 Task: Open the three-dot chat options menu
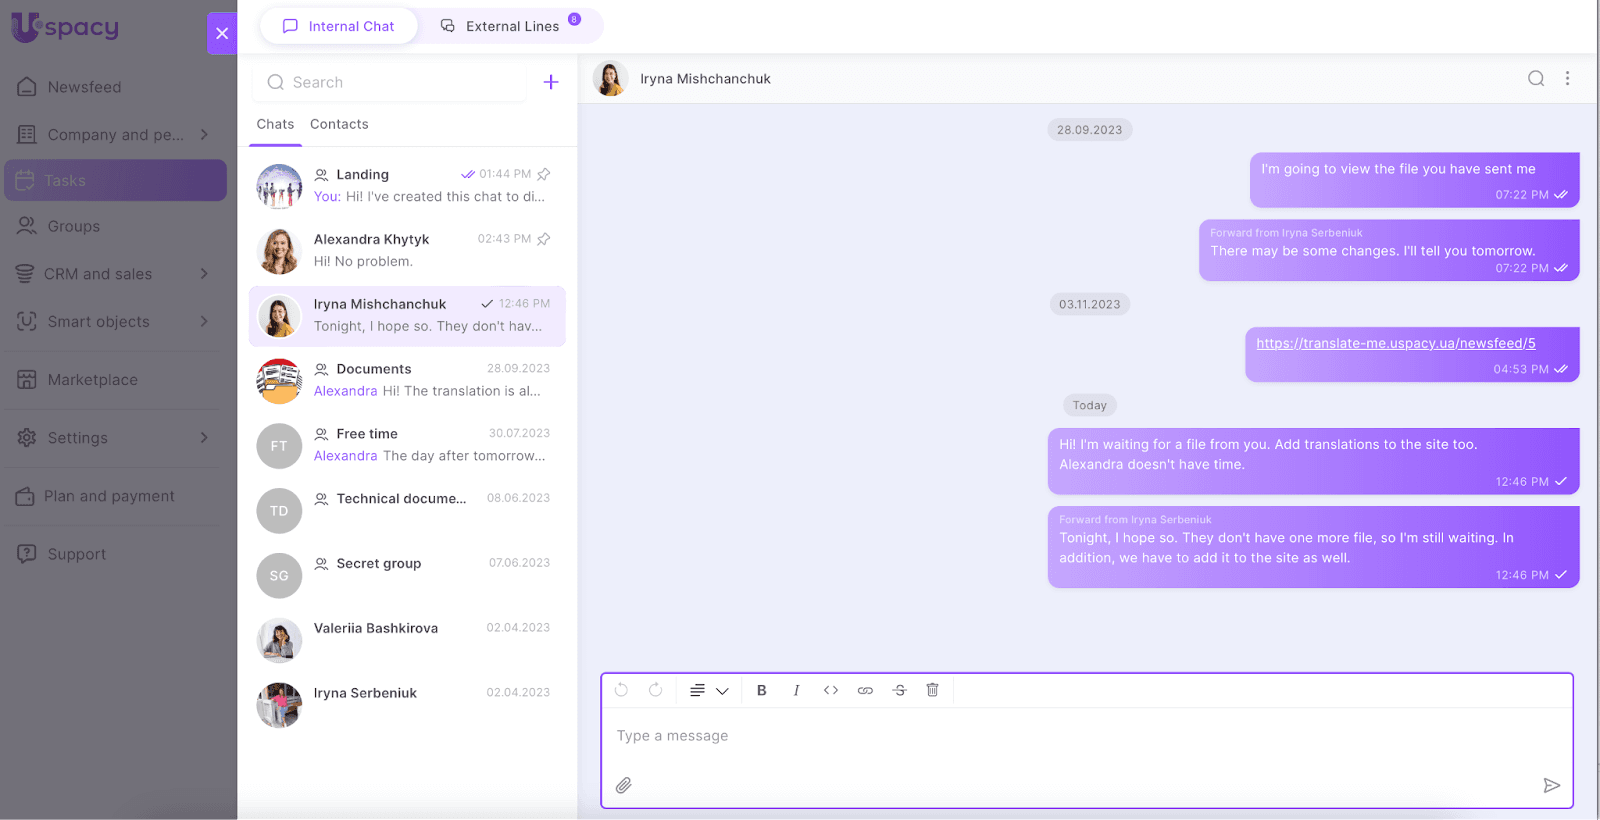coord(1567,79)
